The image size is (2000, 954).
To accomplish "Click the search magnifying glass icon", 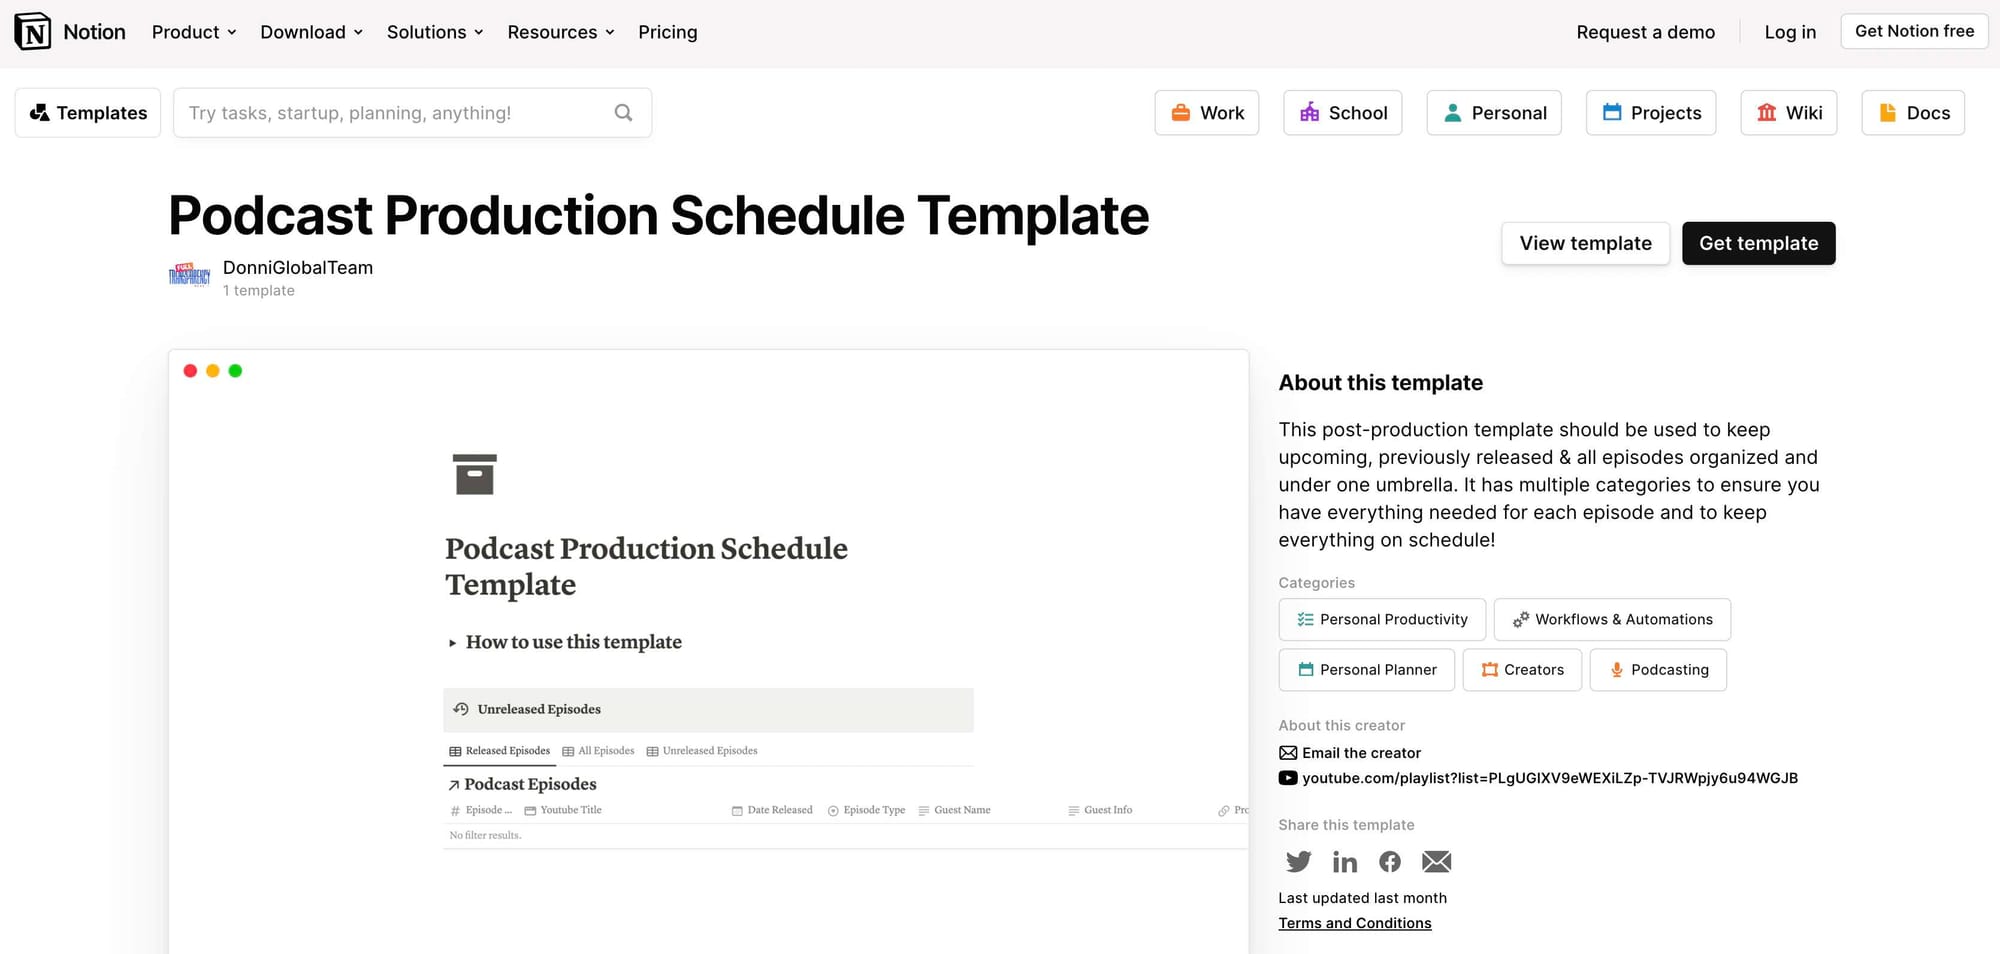I will (x=623, y=112).
